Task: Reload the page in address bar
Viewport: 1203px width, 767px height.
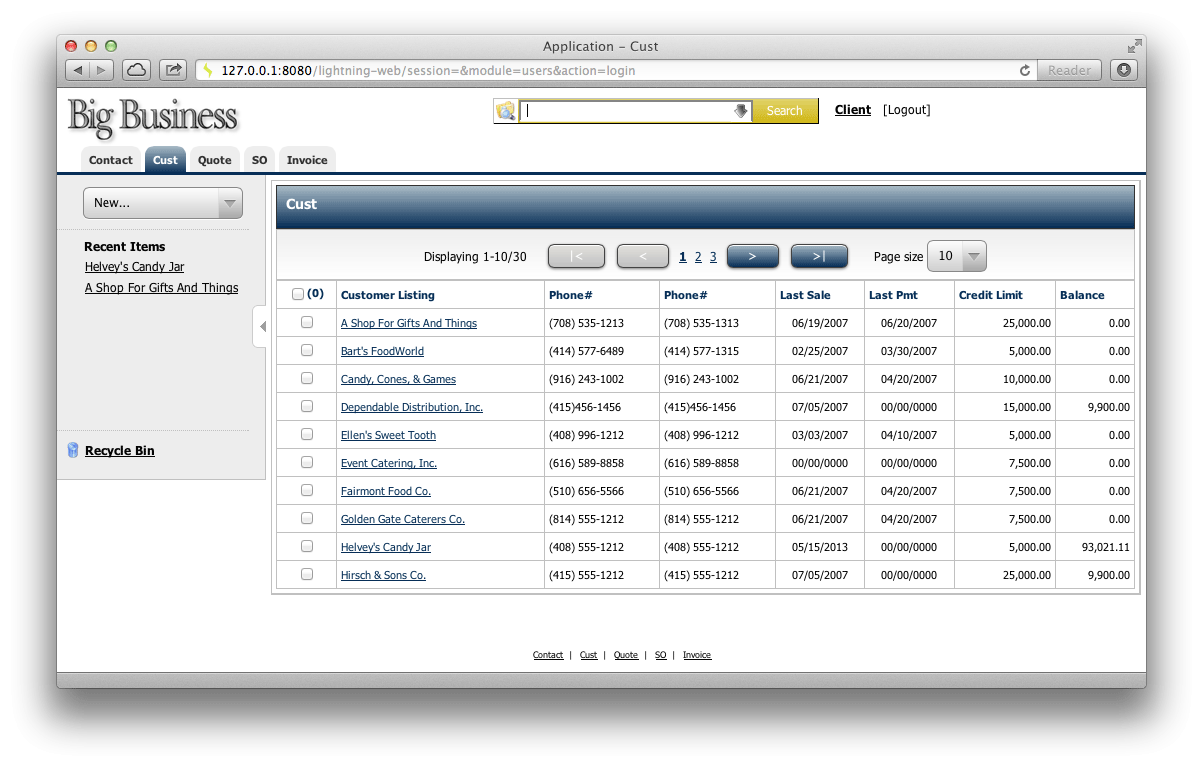Action: point(1024,71)
